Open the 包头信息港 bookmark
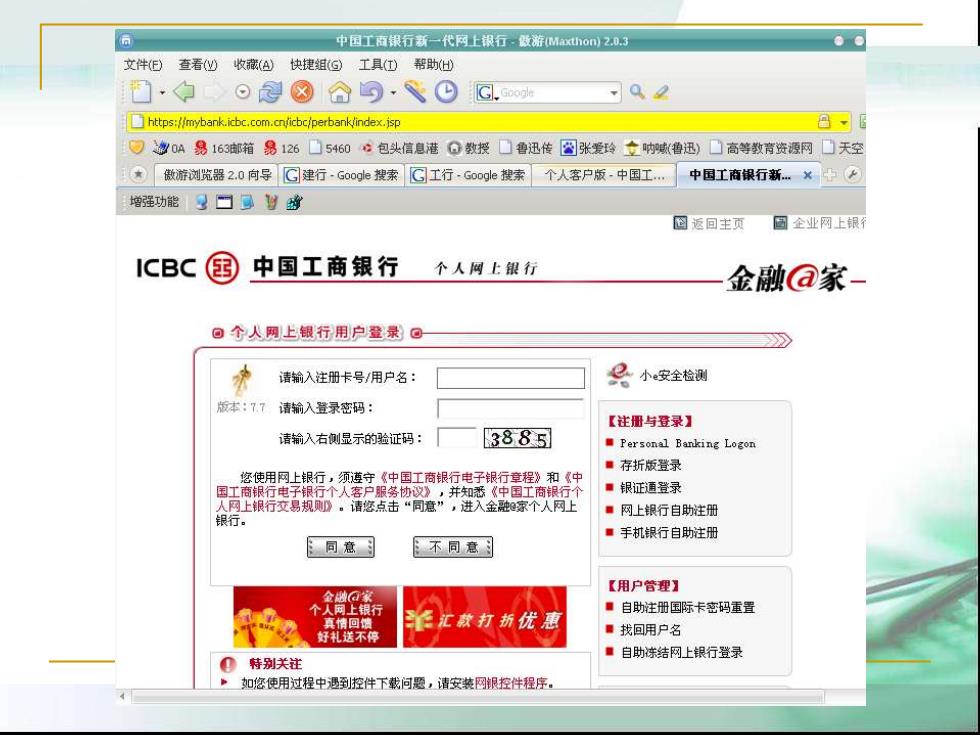980x735 pixels. point(399,148)
